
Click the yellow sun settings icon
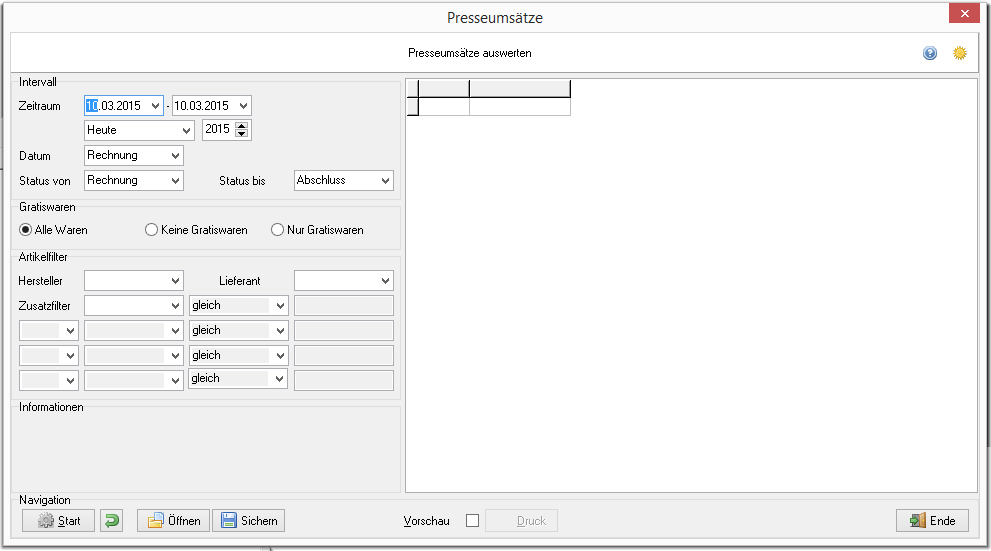coord(959,53)
